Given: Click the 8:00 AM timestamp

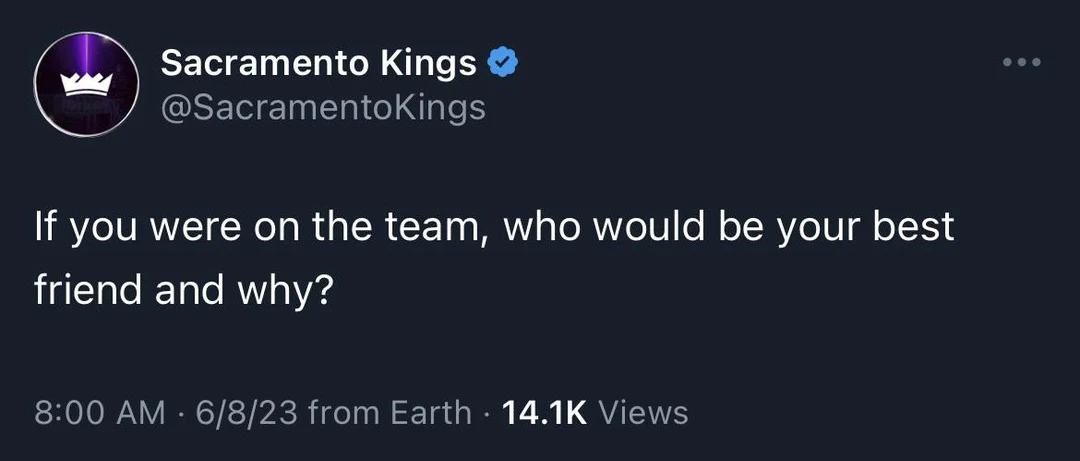Looking at the screenshot, I should [100, 412].
